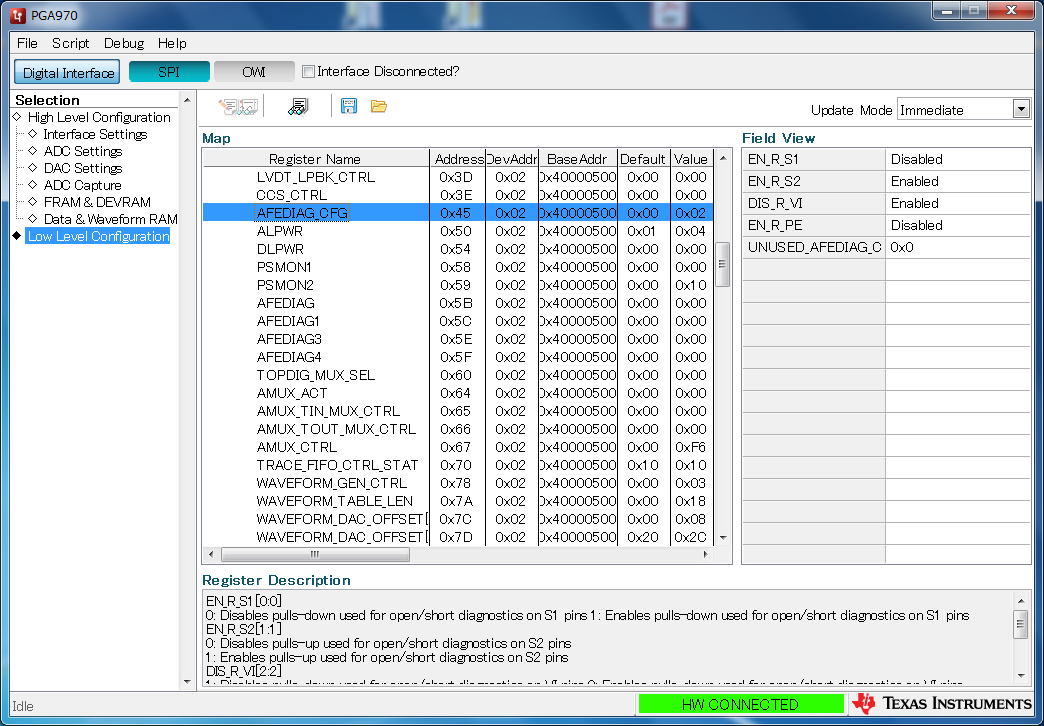Edit the UNUSED_AFEDIAG_C value 0x0
The image size is (1044, 726).
(958, 247)
